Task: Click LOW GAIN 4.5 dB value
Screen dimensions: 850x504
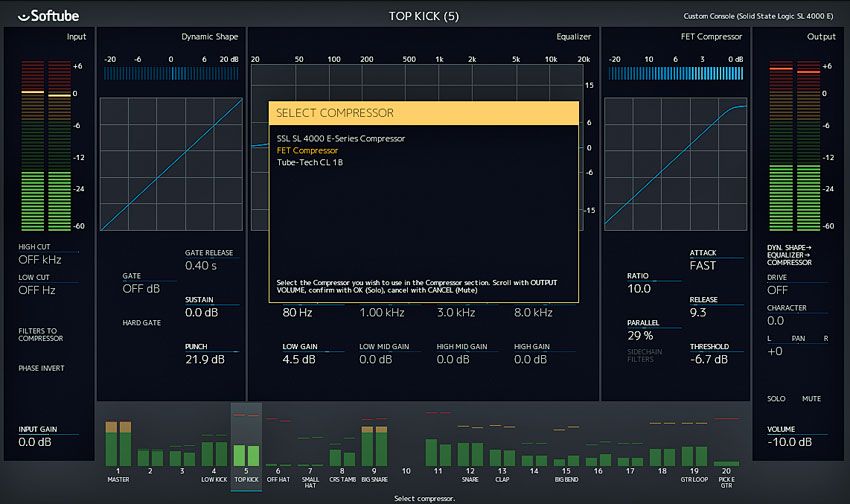Action: [299, 359]
